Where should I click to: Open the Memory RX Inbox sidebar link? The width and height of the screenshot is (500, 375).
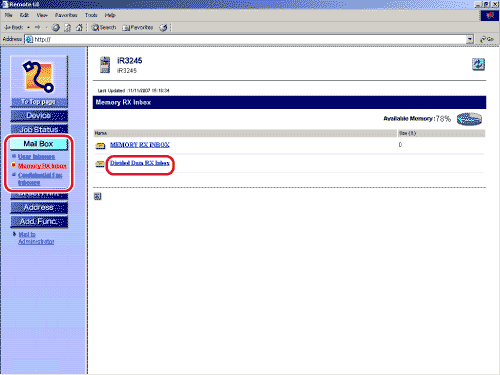(42, 166)
